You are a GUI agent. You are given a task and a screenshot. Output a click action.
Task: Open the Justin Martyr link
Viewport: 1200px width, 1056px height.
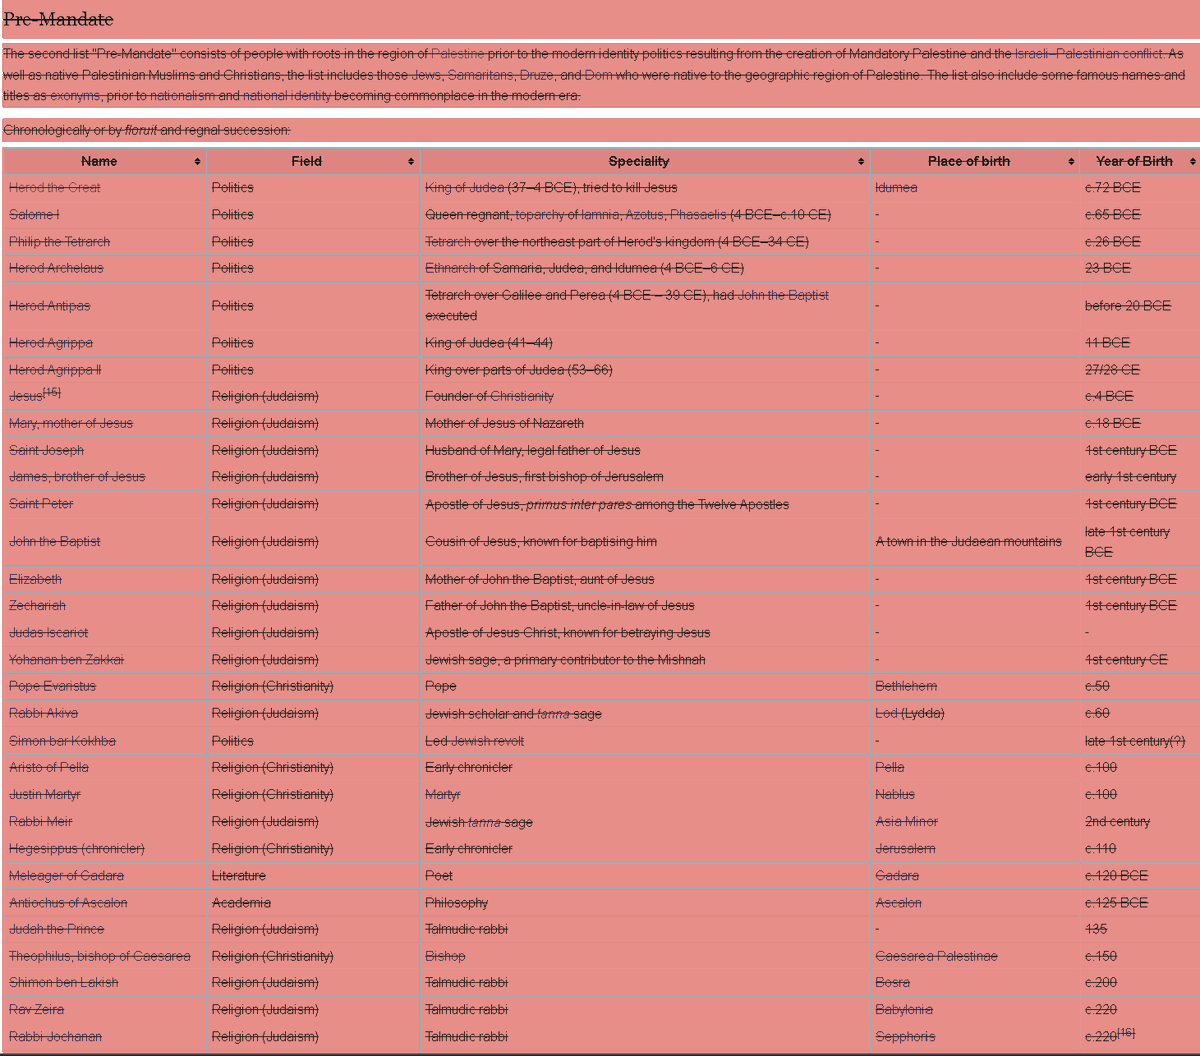click(x=45, y=795)
